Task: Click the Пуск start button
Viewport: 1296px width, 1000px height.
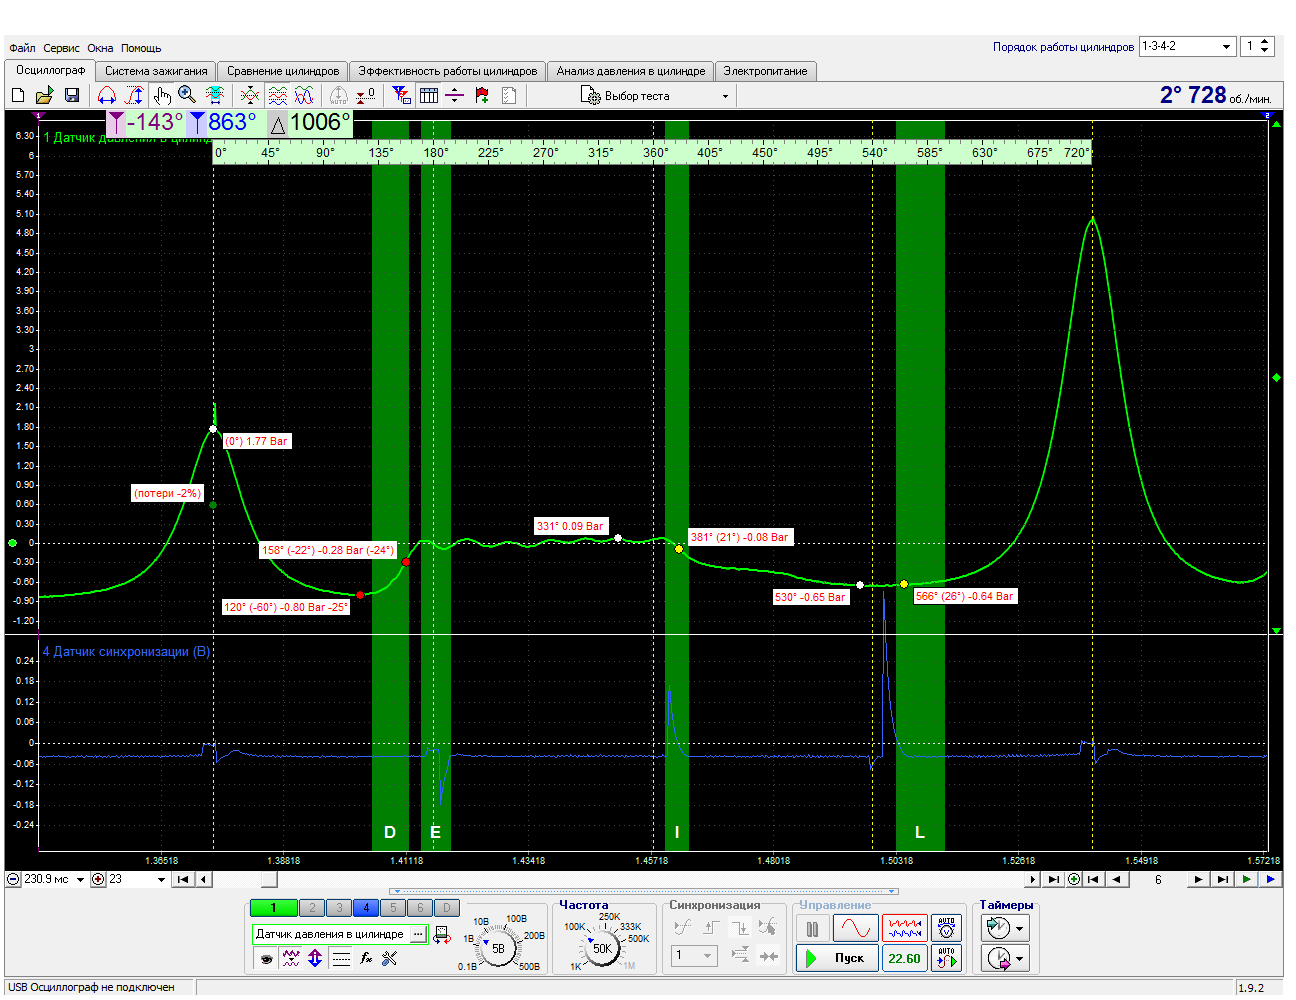Action: [838, 958]
